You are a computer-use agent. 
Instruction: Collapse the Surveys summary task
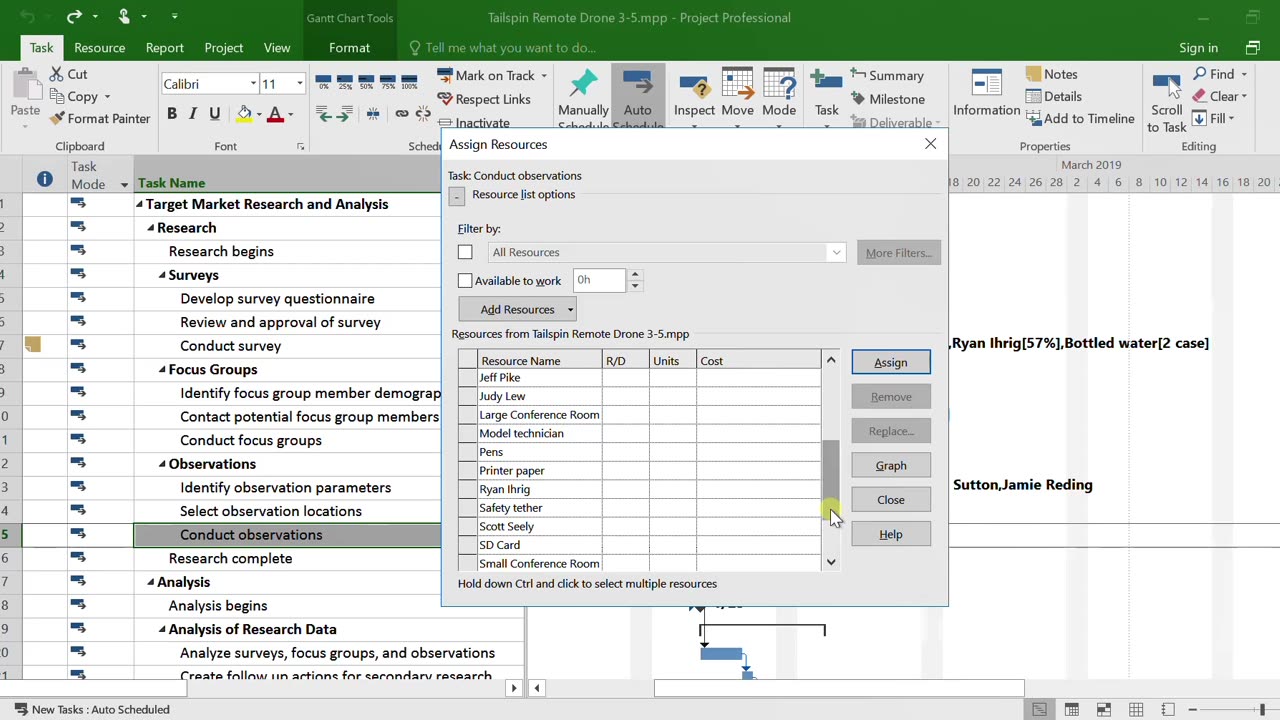(162, 275)
